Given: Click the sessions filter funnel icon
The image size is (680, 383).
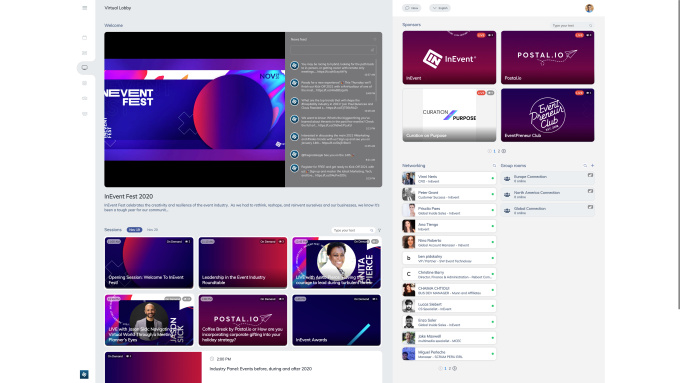Looking at the screenshot, I should 379,230.
